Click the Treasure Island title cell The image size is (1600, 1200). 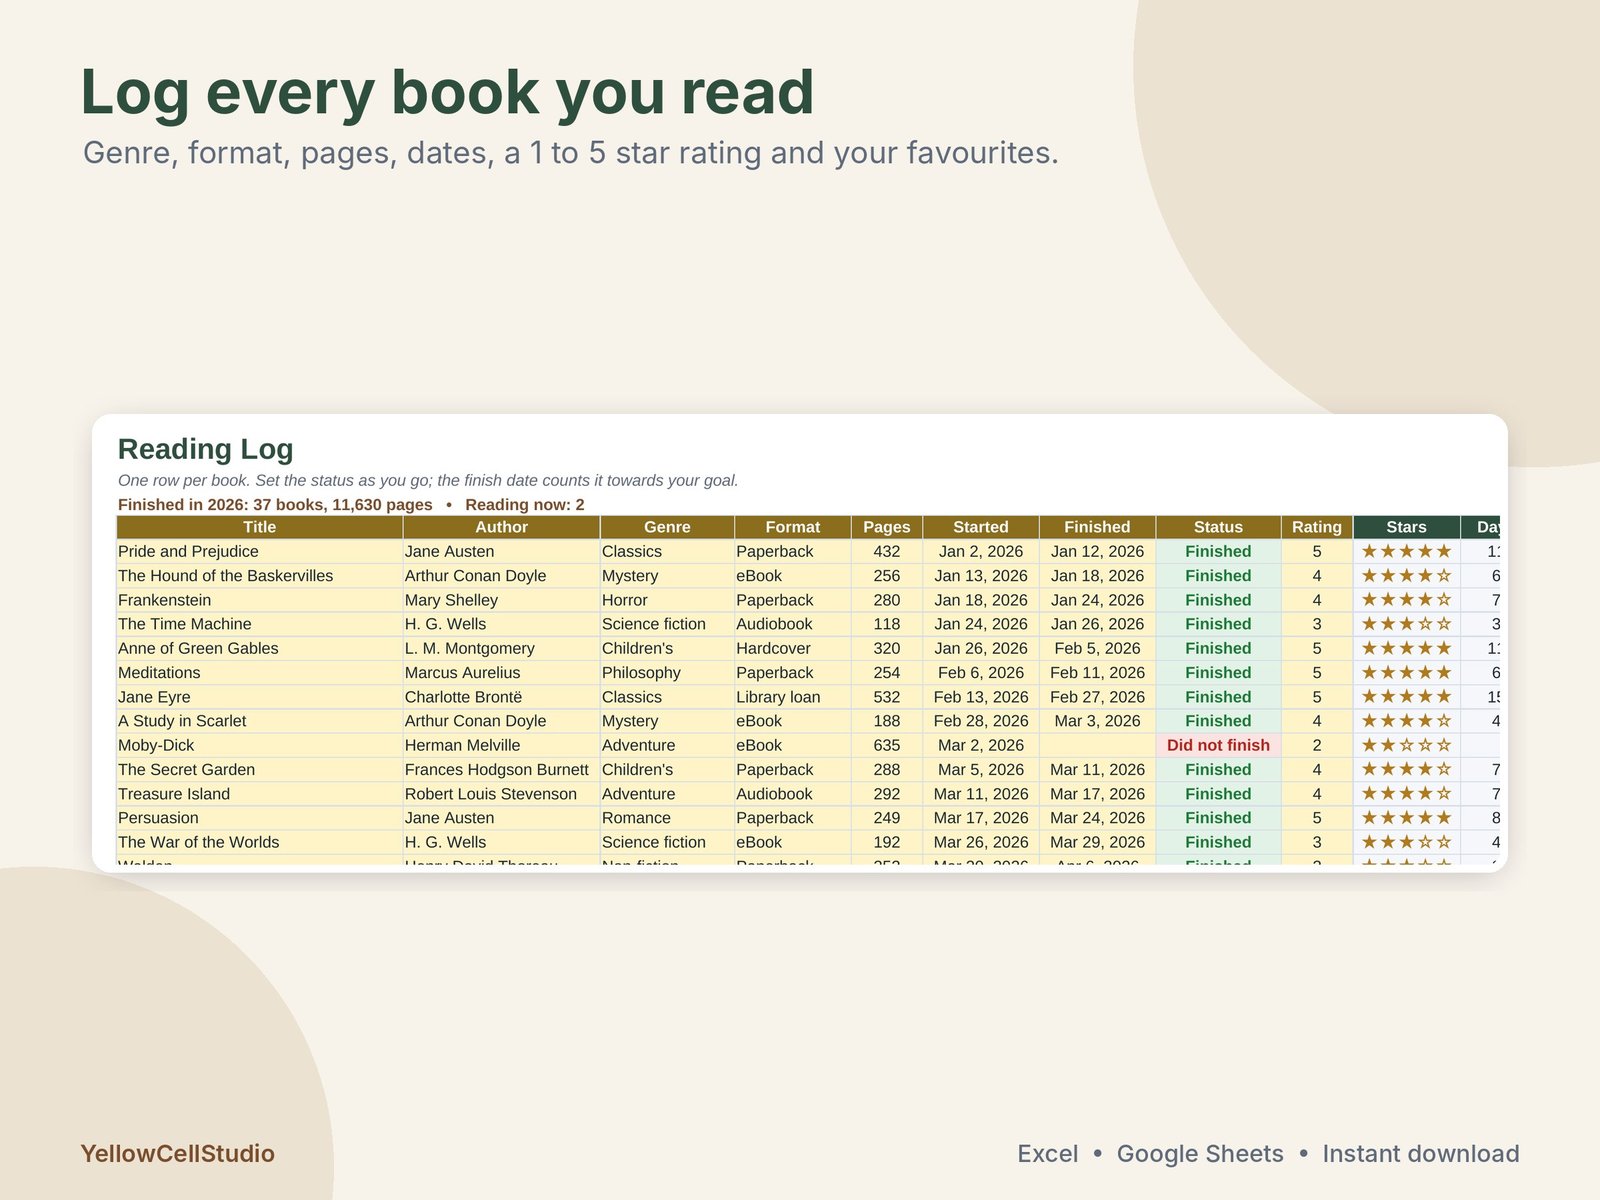click(x=260, y=794)
